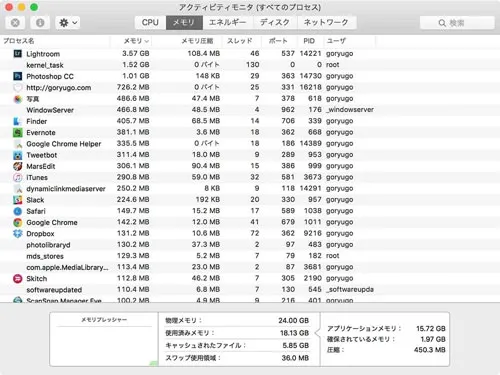Click the キャッシュされたファイル 5.85 GB value

coord(296,345)
